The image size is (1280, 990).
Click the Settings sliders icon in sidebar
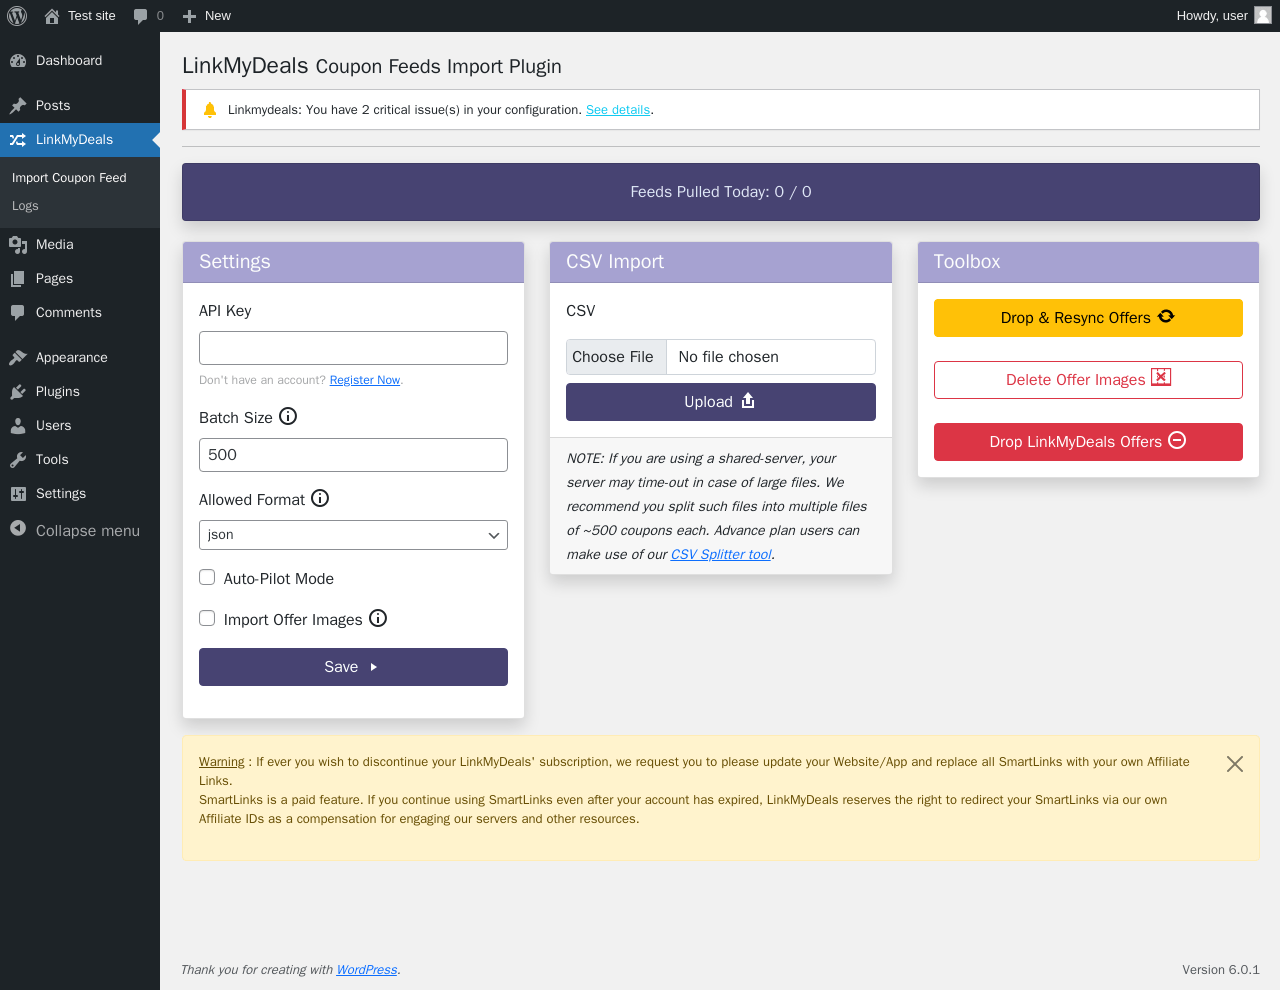pyautogui.click(x=18, y=494)
